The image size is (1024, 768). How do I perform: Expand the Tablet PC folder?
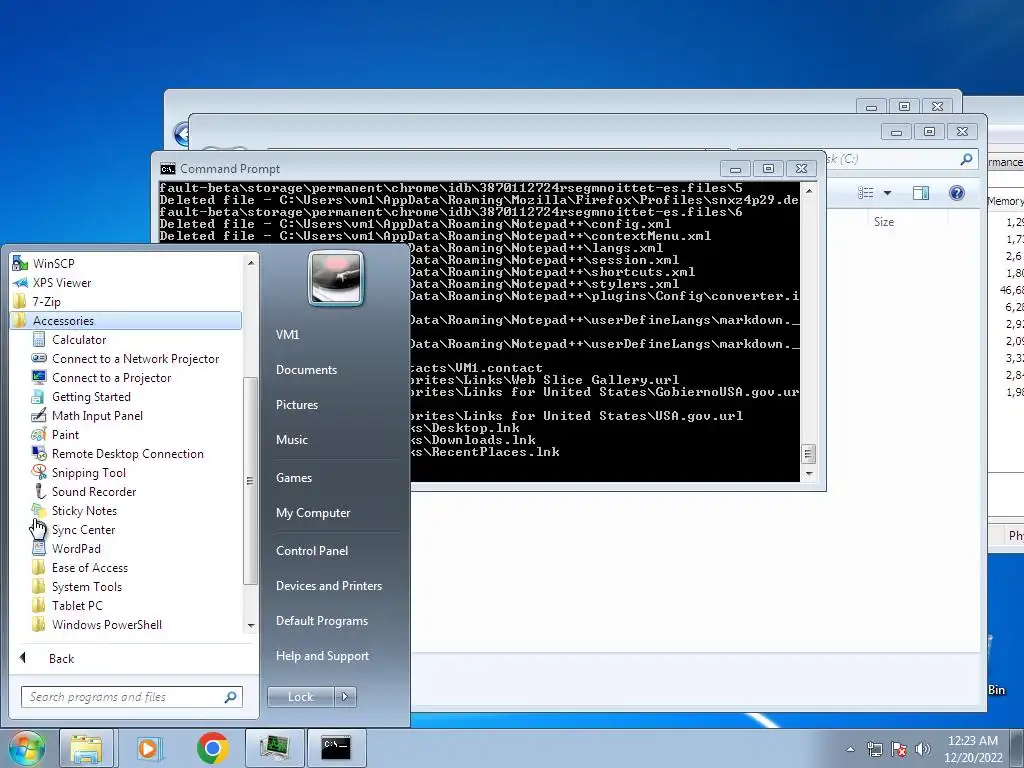[x=77, y=605]
